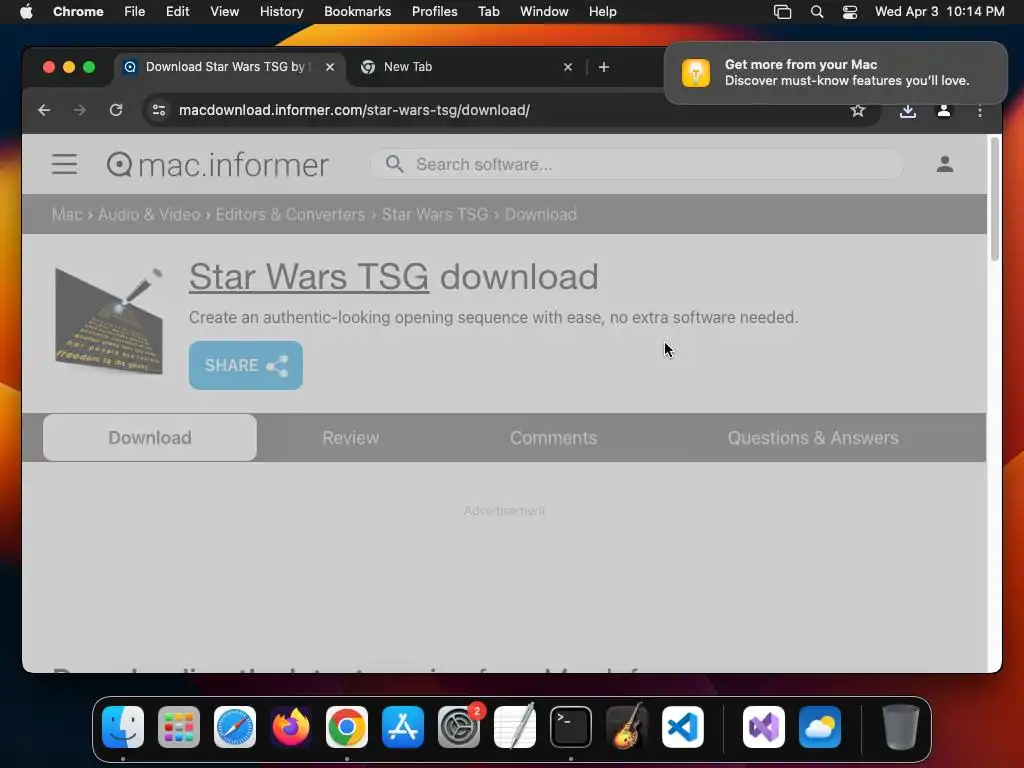The image size is (1024, 768).
Task: Open the File menu
Action: click(135, 12)
